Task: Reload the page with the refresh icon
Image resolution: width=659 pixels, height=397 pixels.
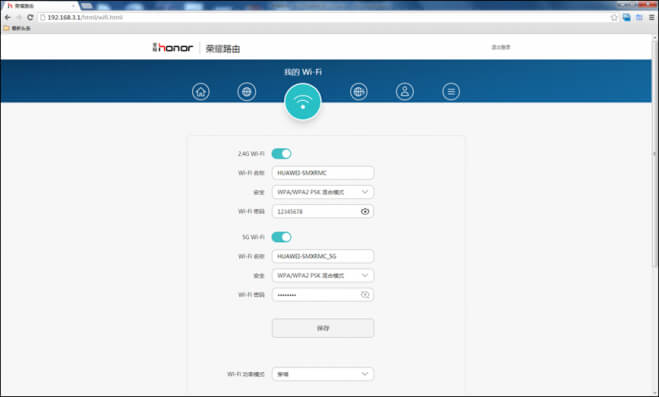Action: pyautogui.click(x=30, y=17)
